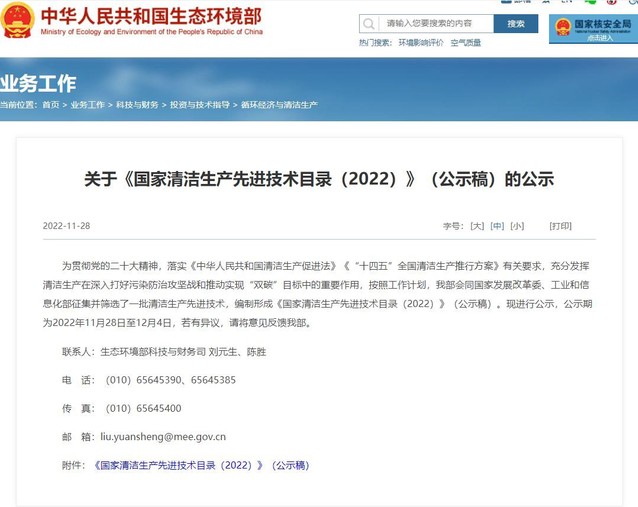Select hot search term 空气质量
The height and width of the screenshot is (507, 638).
point(466,43)
